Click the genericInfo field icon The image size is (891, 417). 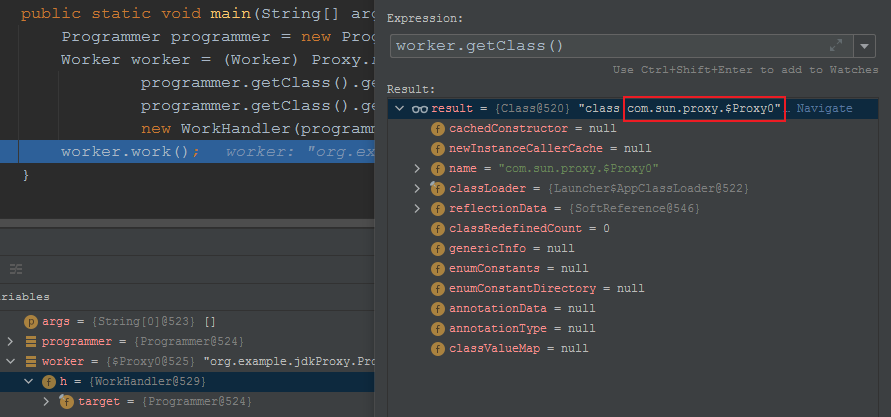click(438, 249)
